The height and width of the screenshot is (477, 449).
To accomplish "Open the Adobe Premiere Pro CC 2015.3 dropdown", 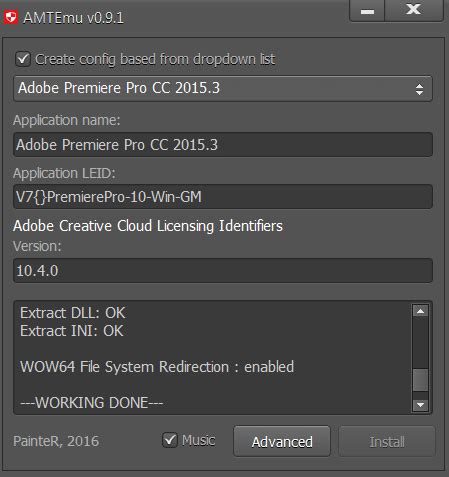I will pos(223,88).
